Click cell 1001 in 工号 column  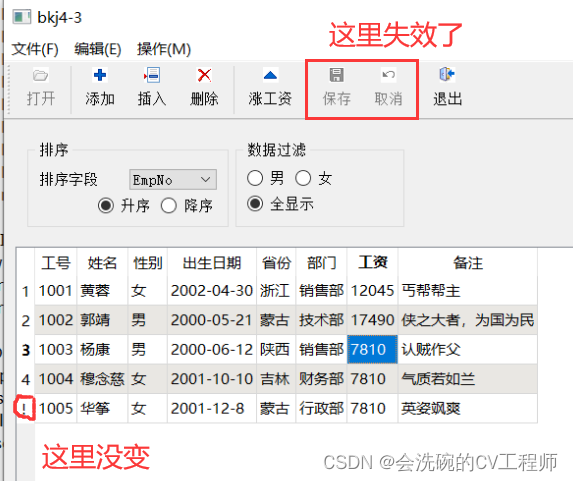tap(56, 291)
